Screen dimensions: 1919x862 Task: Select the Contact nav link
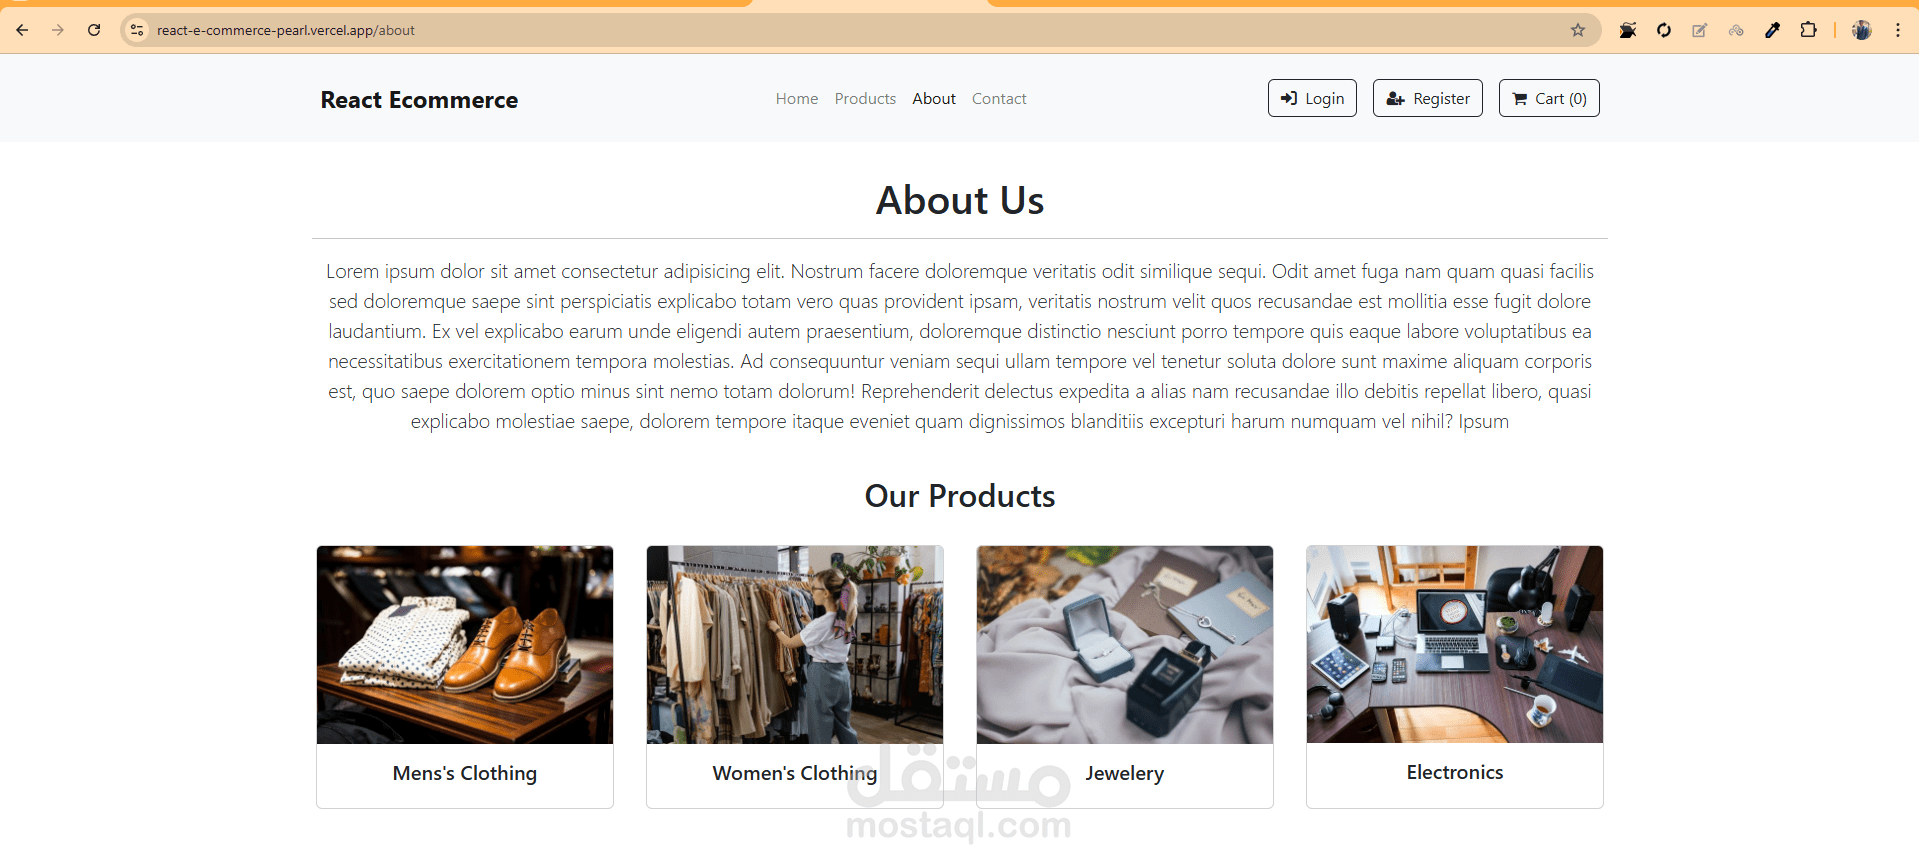(999, 98)
